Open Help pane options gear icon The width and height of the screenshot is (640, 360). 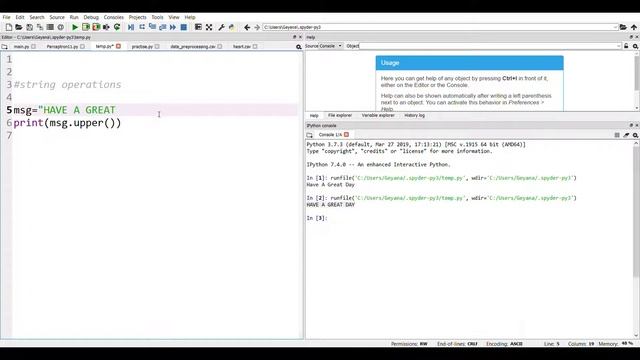636,46
